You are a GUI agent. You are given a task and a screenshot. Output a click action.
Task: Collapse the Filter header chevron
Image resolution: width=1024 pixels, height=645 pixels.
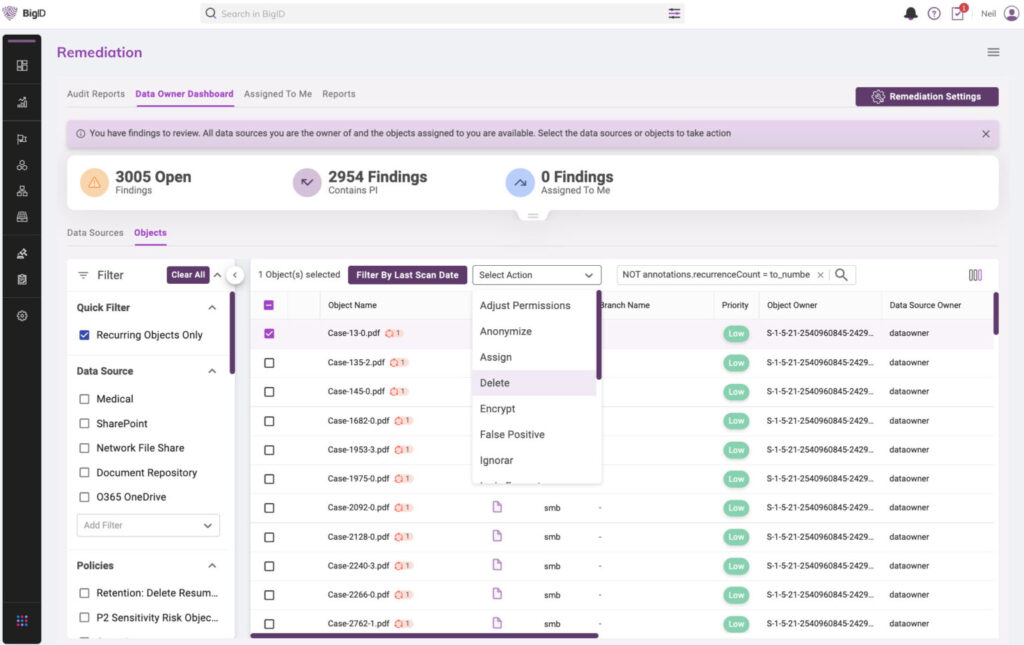[217, 275]
